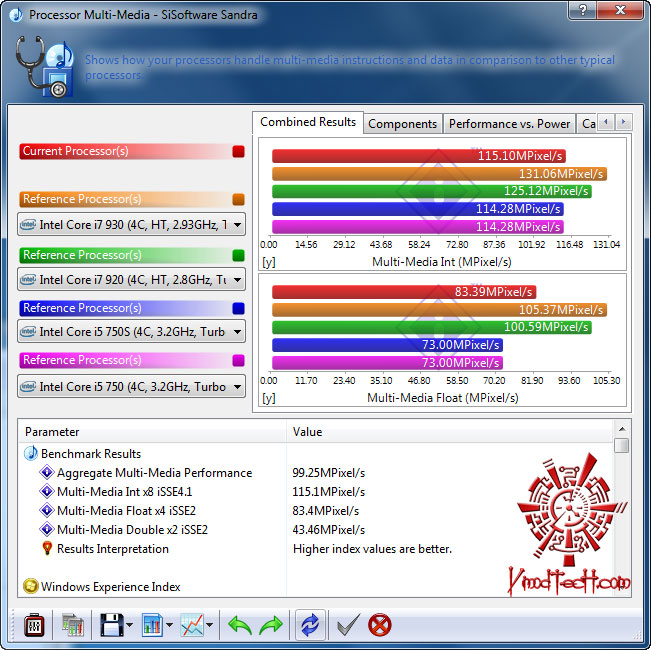Screen dimensions: 651x650
Task: Refresh results with blue circular arrows
Action: (311, 625)
